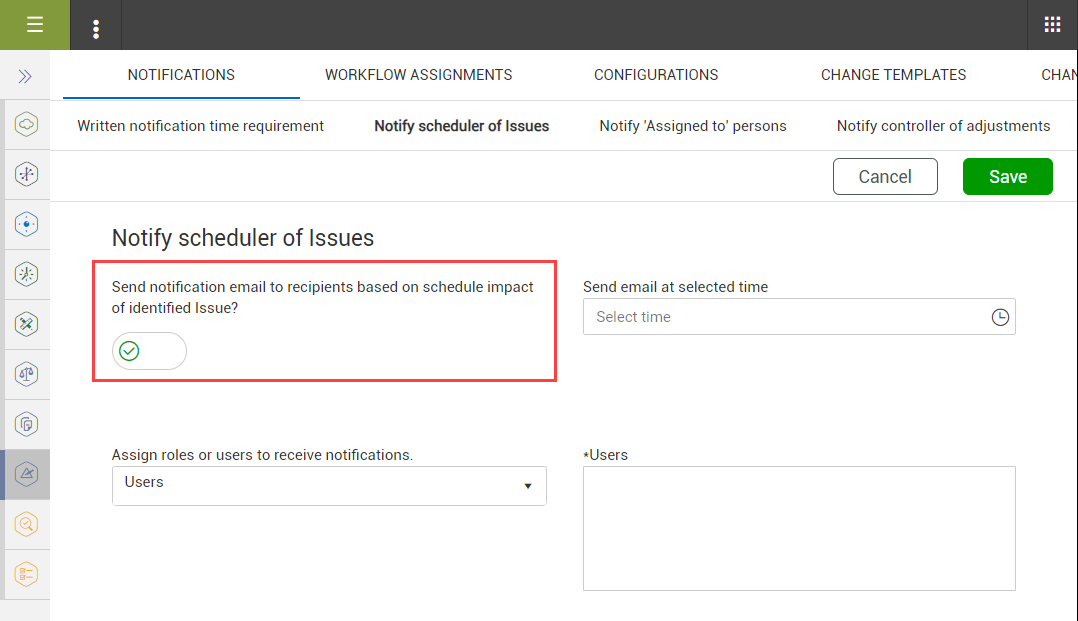
Task: Open Notify controller of adjustments subtab
Action: point(943,126)
